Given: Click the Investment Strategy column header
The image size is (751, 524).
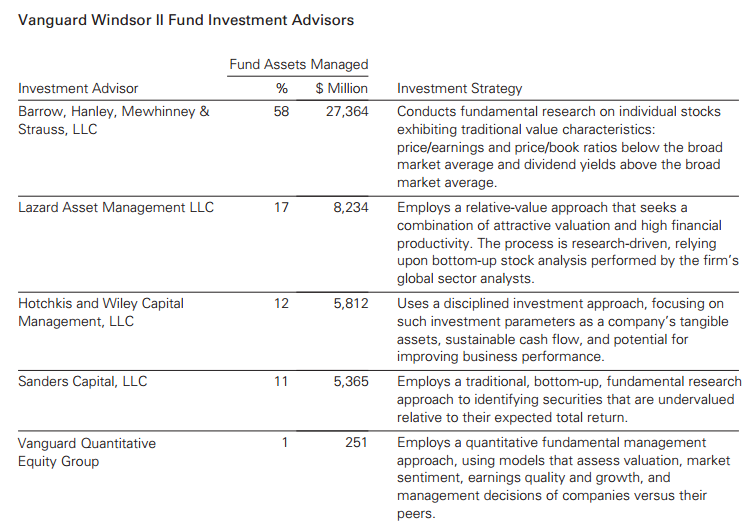Looking at the screenshot, I should click(x=459, y=89).
